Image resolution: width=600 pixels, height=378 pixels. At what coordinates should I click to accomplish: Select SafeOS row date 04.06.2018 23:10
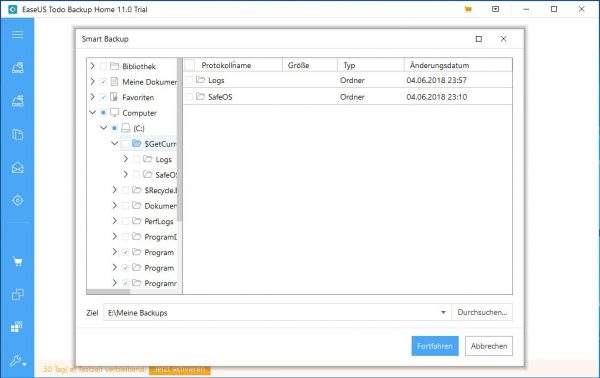point(437,97)
